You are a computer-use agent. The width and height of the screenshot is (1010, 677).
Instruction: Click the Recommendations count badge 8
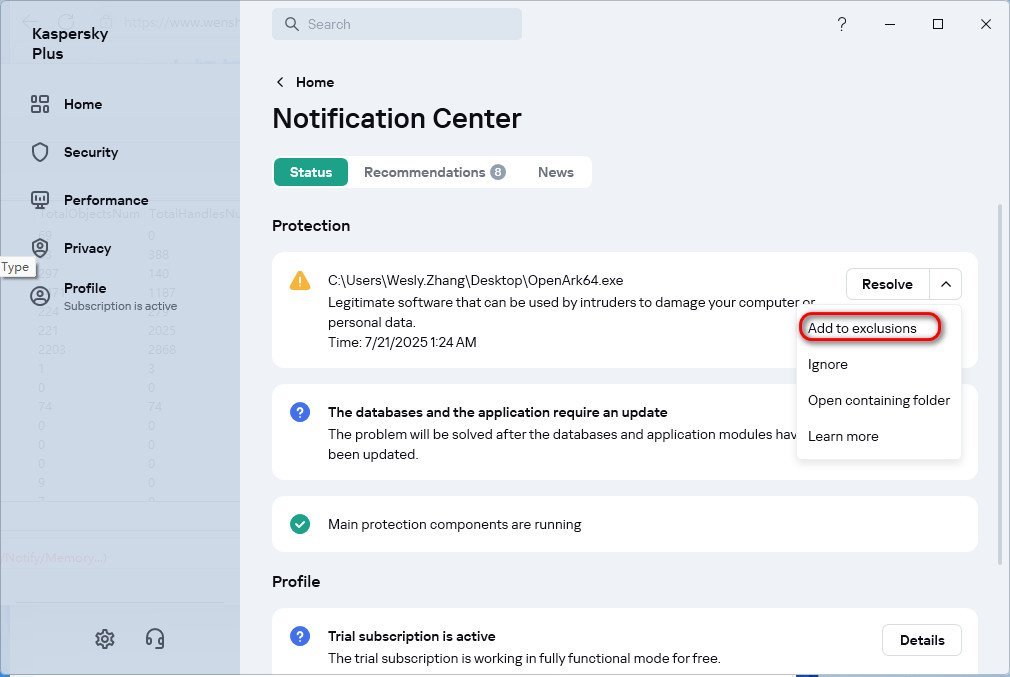point(497,172)
